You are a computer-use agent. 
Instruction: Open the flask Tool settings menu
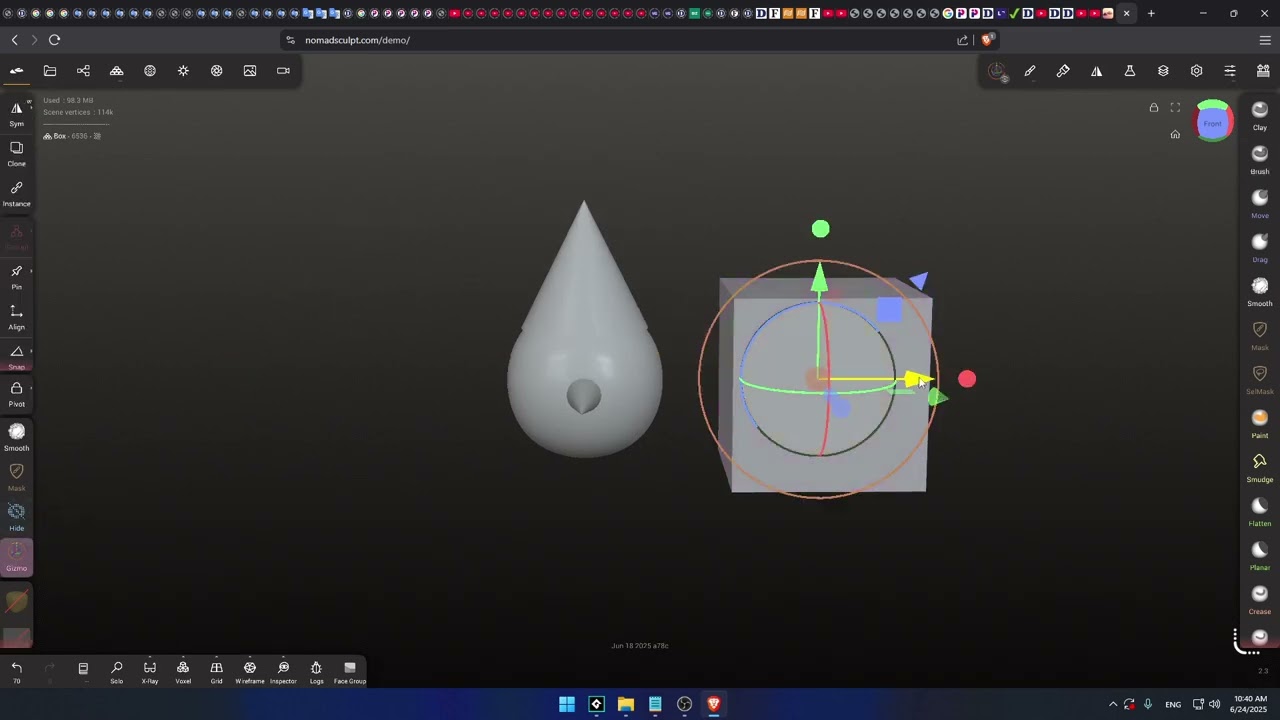(1130, 71)
